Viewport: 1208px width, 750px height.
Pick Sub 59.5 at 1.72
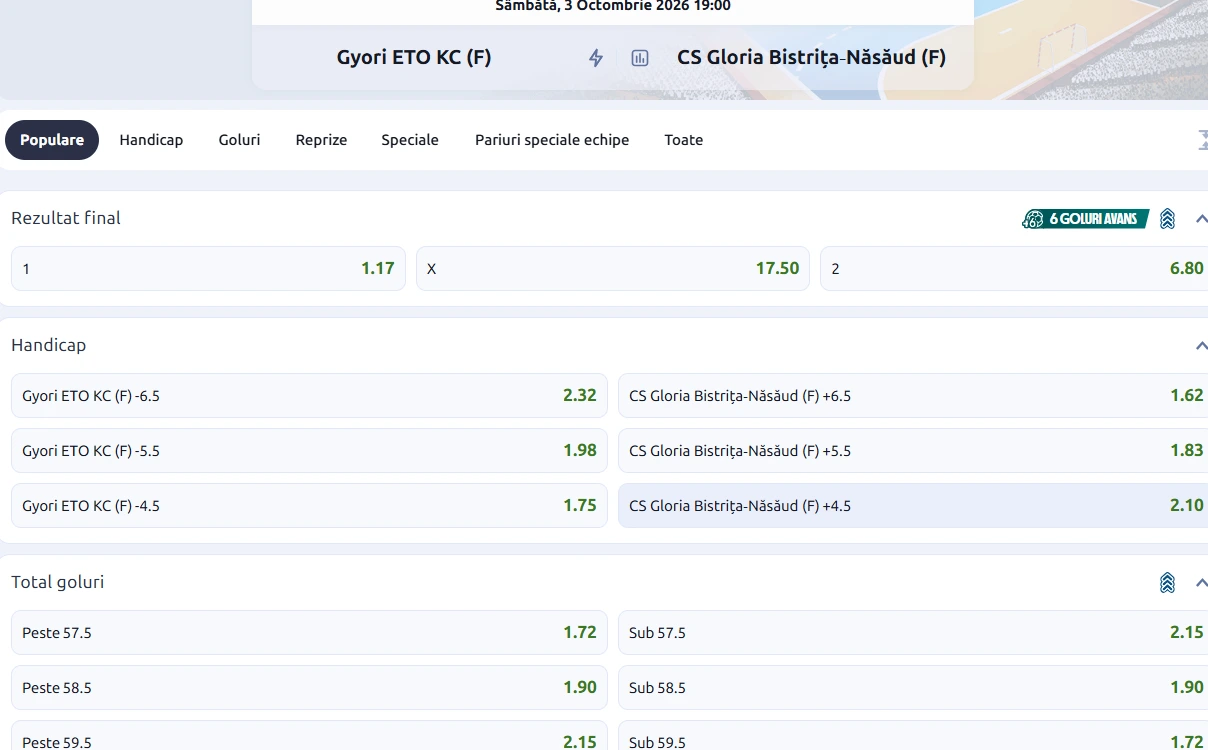913,736
